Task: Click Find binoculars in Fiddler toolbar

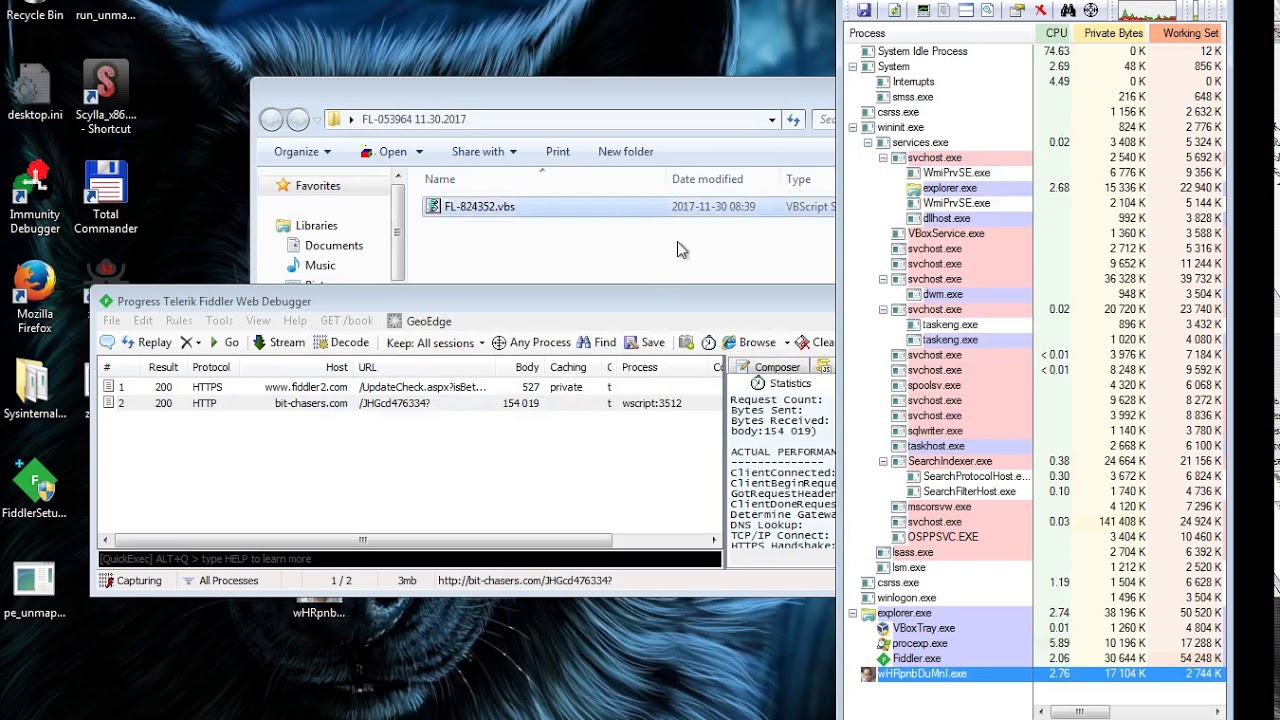Action: tap(596, 342)
